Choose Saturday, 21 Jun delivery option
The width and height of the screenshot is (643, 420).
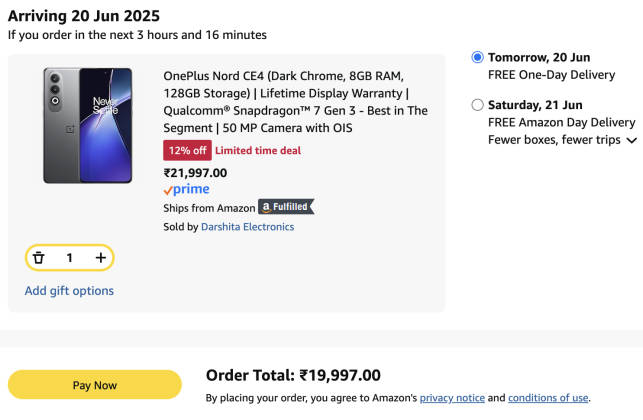pyautogui.click(x=477, y=105)
